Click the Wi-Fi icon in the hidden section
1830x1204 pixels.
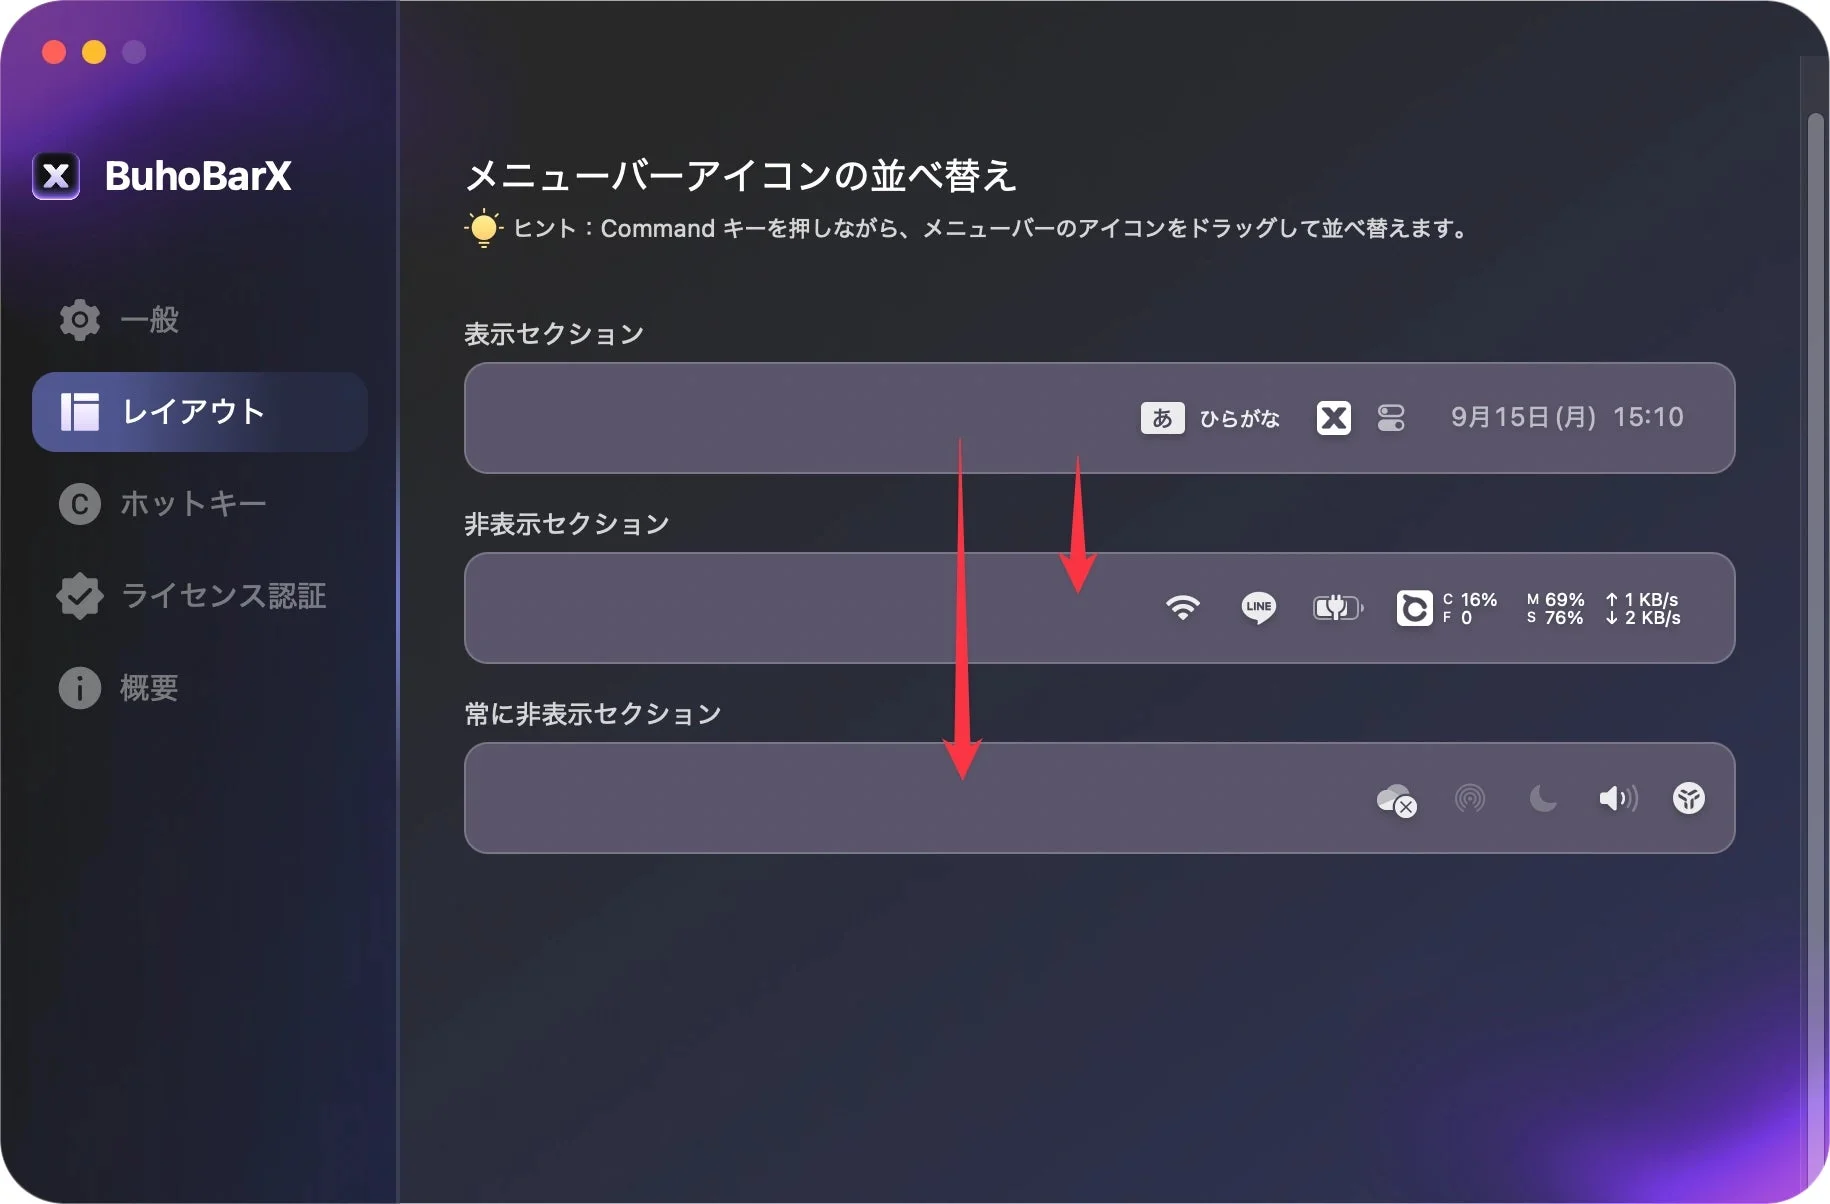(x=1183, y=605)
